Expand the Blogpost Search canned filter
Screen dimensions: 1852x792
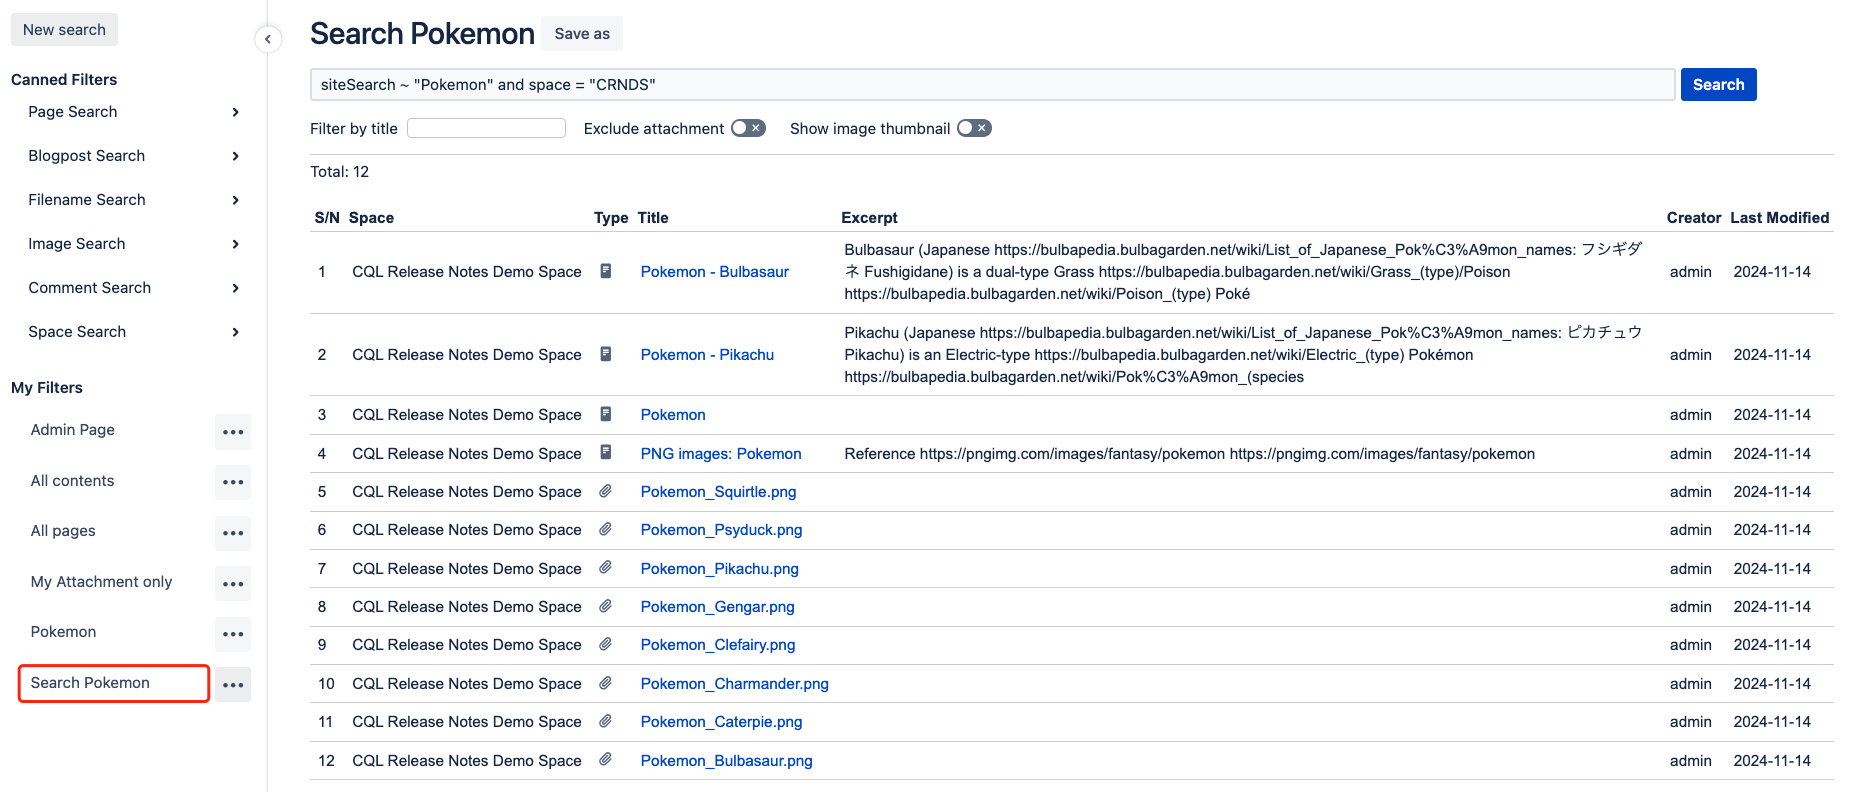(235, 156)
